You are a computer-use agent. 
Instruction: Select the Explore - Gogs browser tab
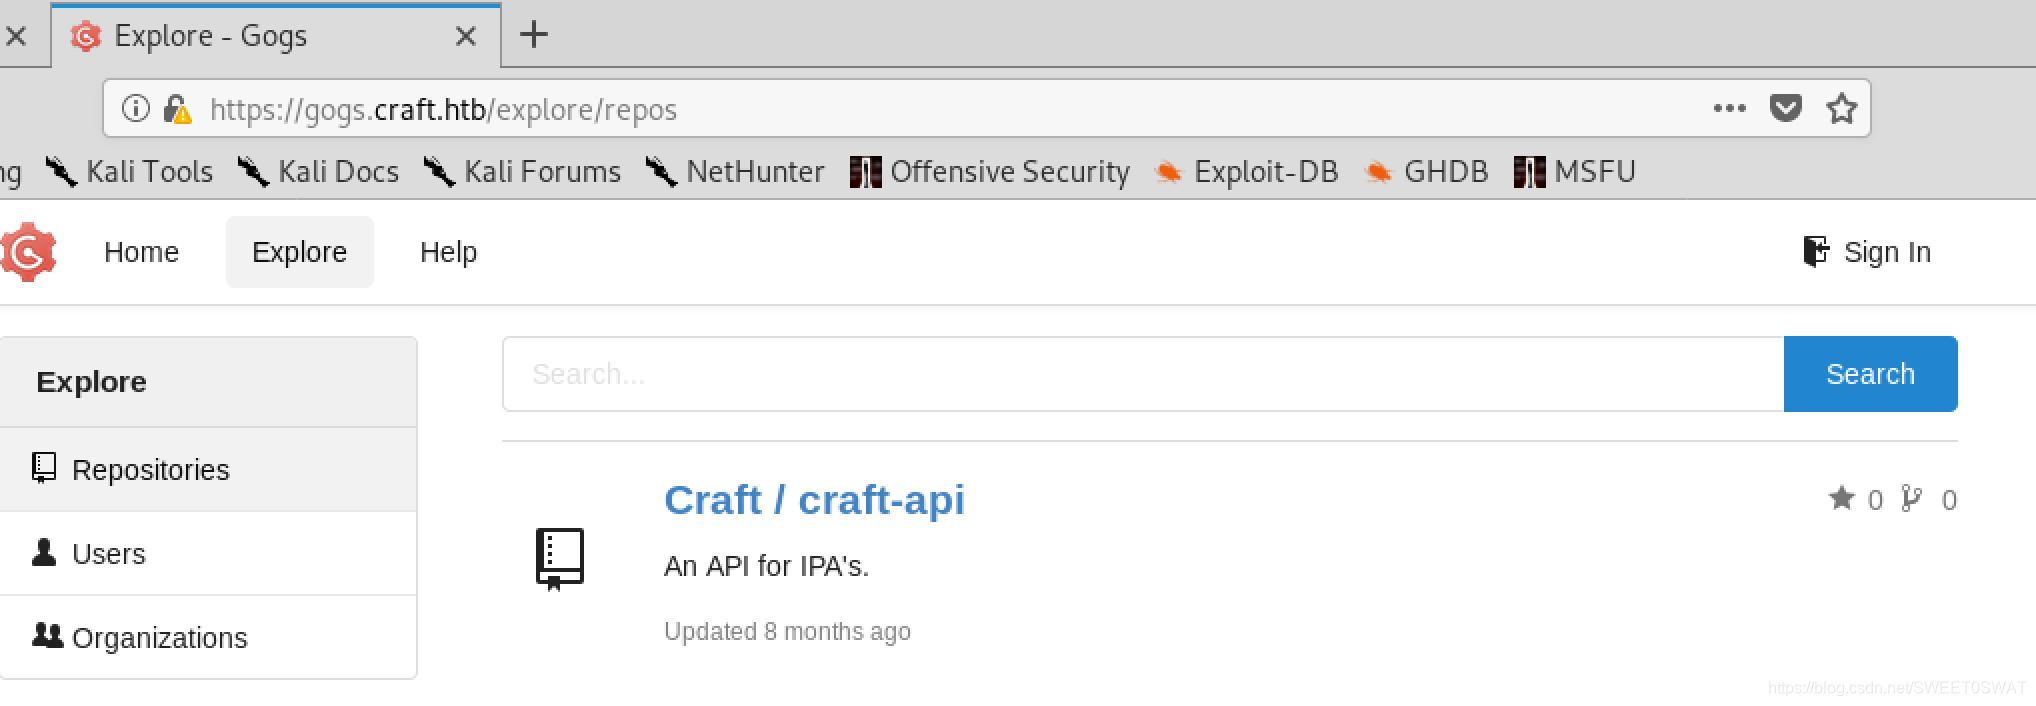(x=276, y=36)
